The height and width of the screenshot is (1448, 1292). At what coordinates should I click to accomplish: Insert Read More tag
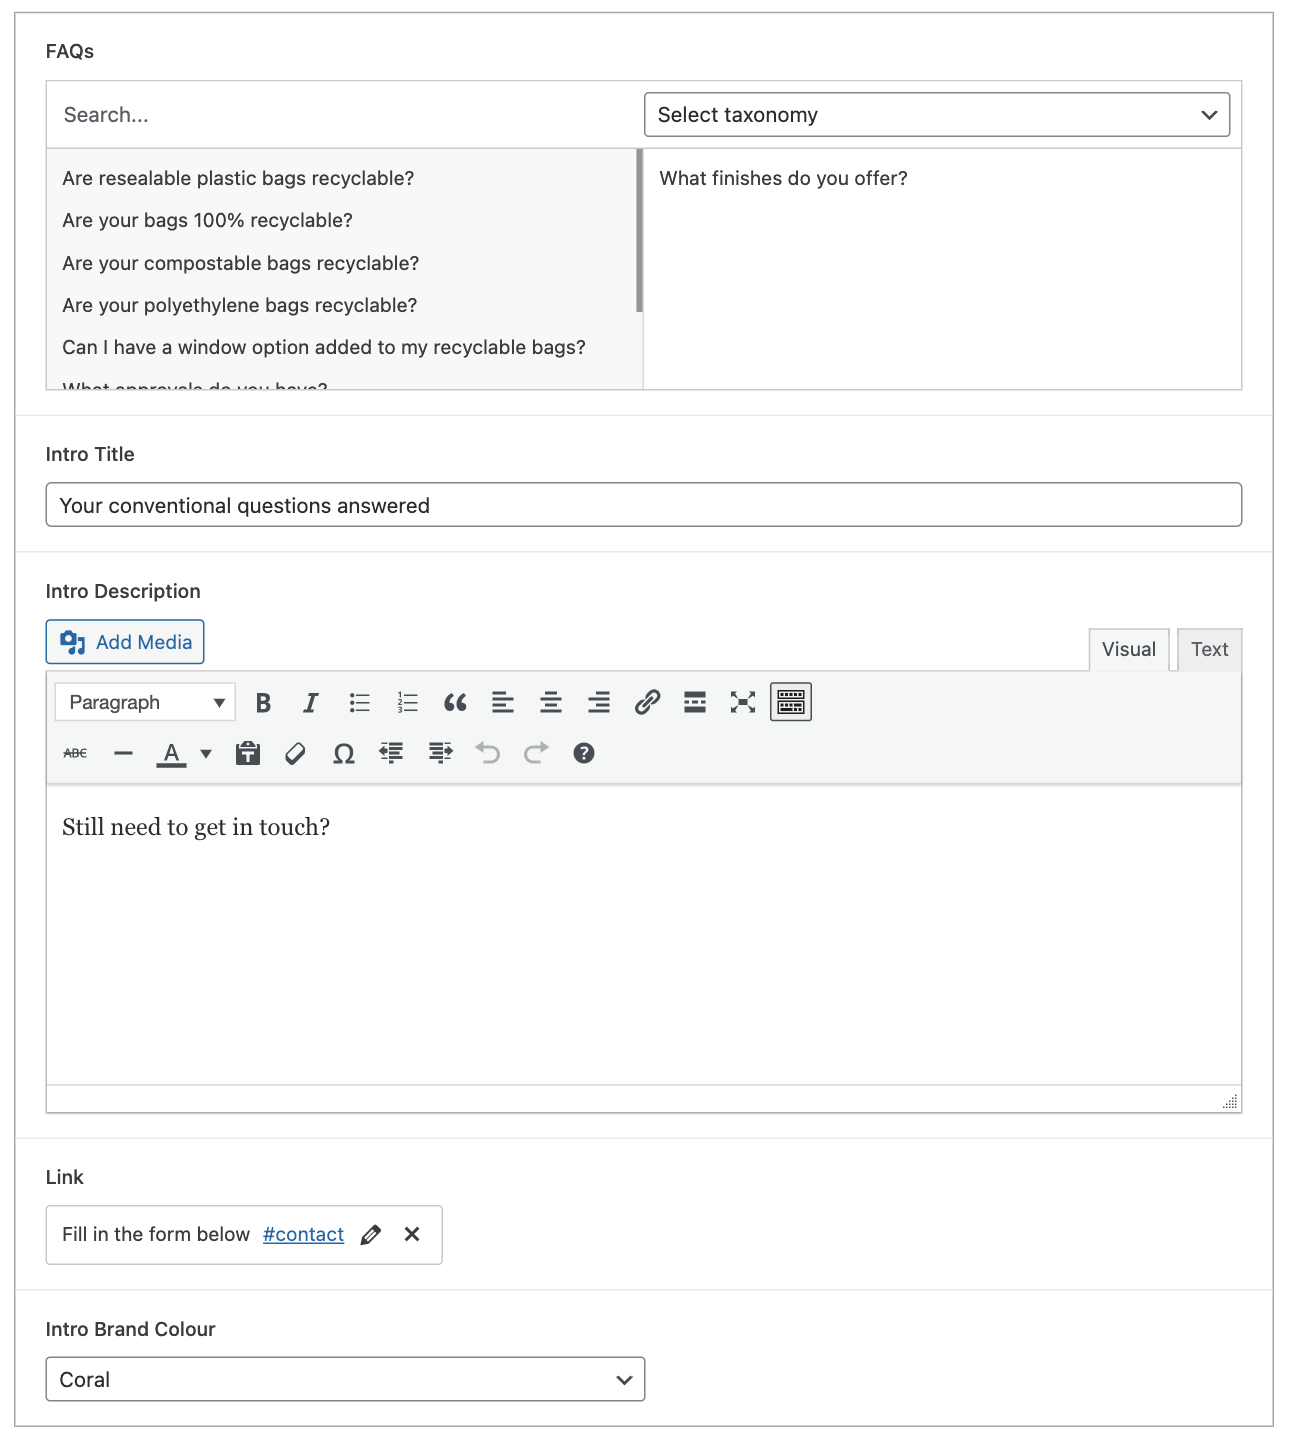point(695,703)
